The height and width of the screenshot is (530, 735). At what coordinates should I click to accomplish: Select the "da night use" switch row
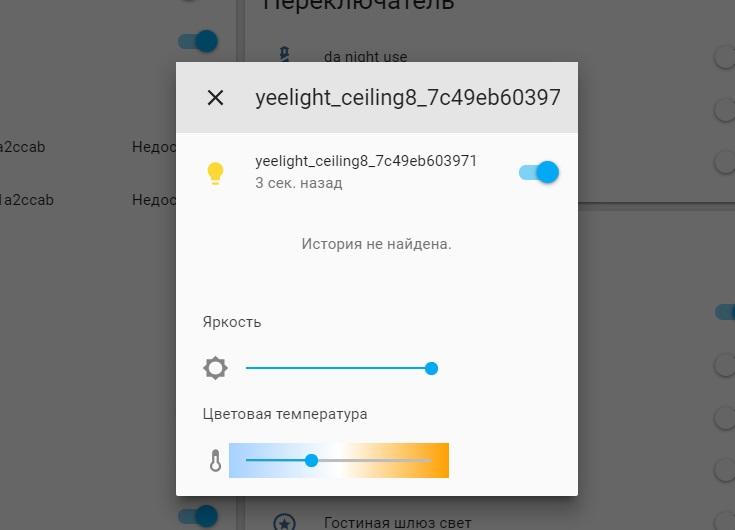pyautogui.click(x=490, y=56)
